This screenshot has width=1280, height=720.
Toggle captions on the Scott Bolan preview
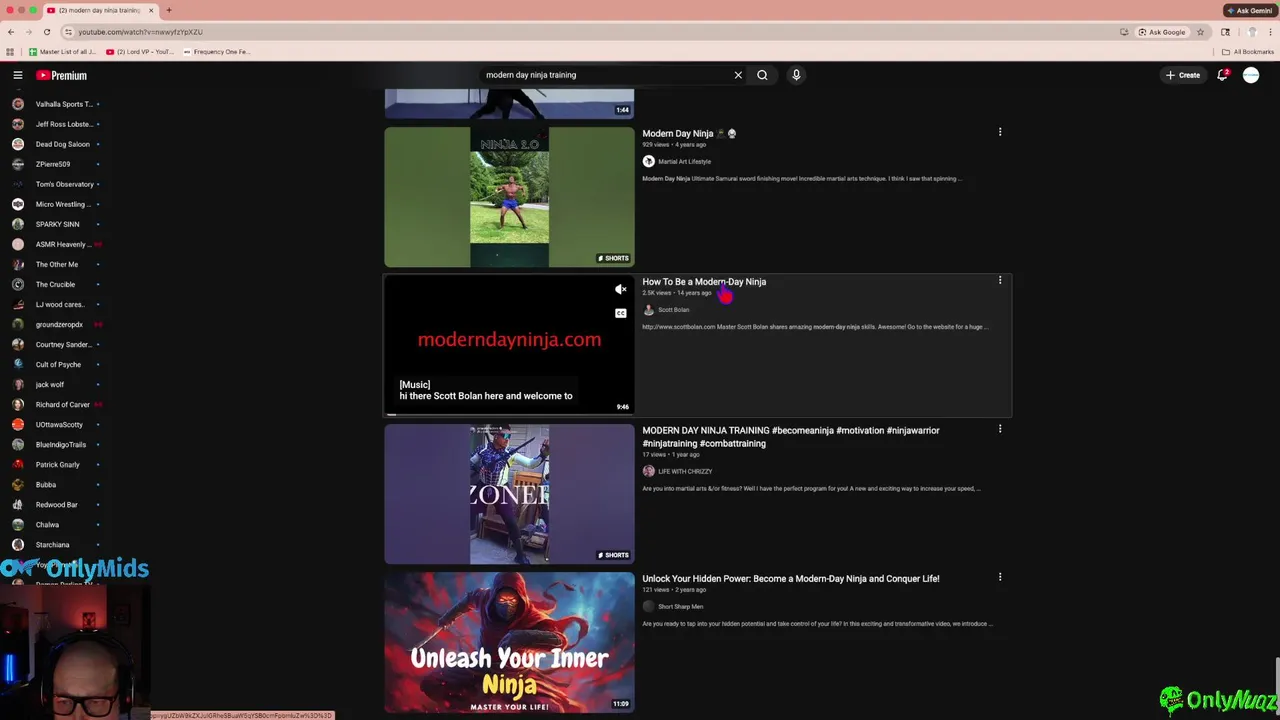point(620,313)
